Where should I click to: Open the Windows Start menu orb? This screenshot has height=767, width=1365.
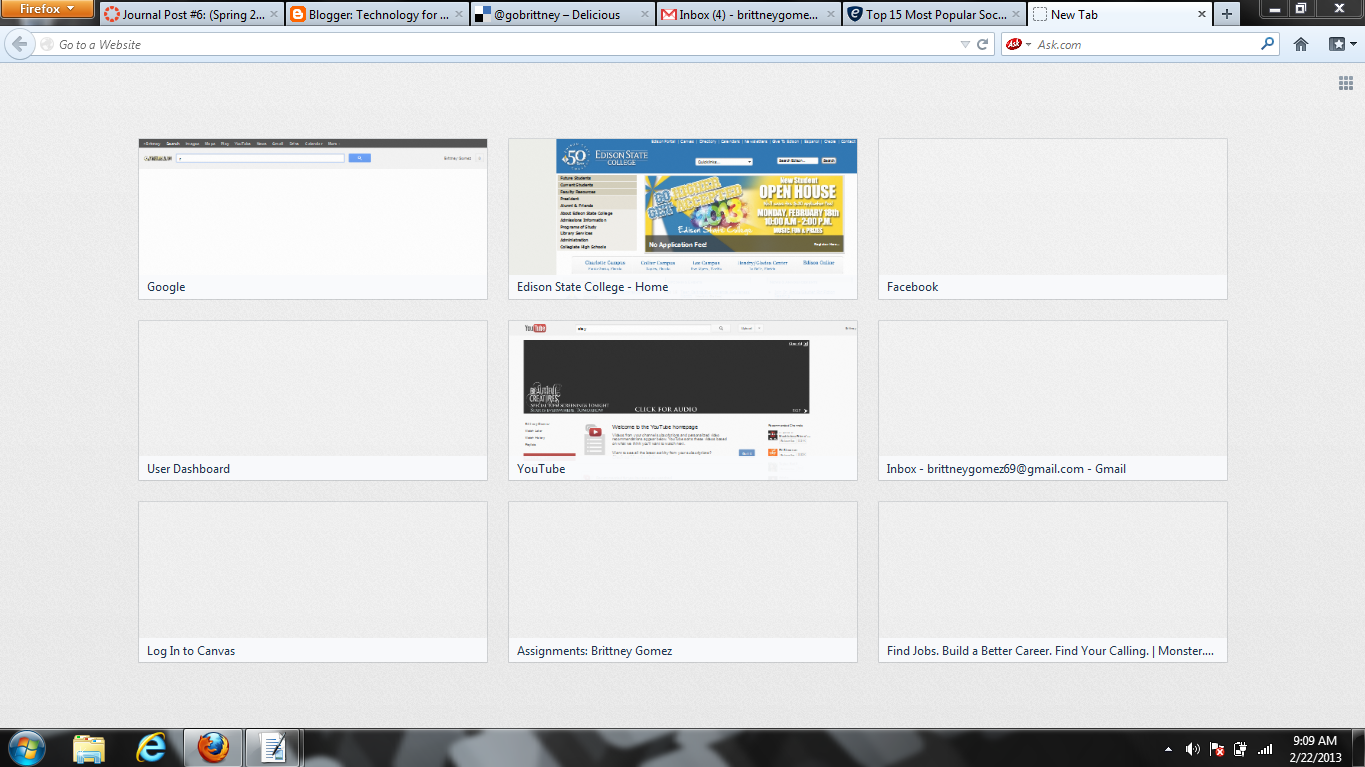[x=26, y=748]
